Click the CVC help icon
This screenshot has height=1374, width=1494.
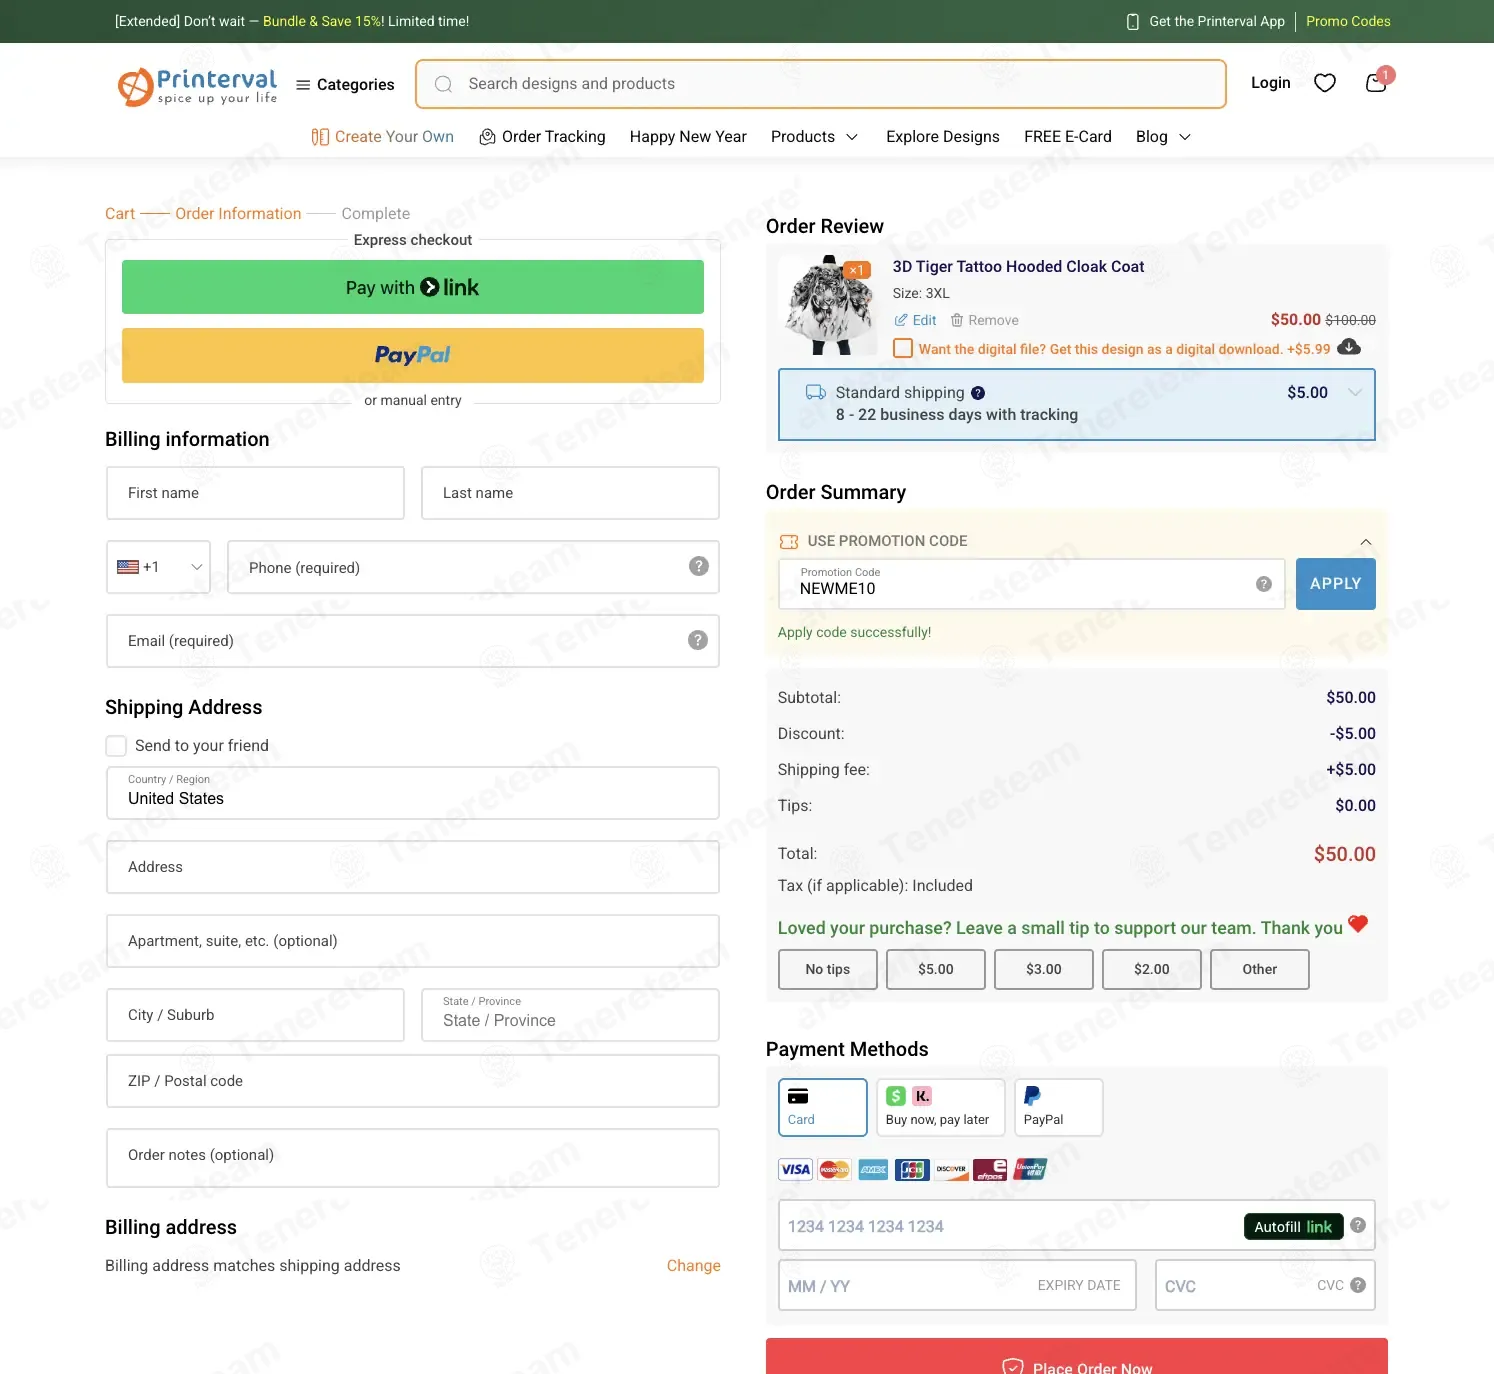click(1357, 1285)
